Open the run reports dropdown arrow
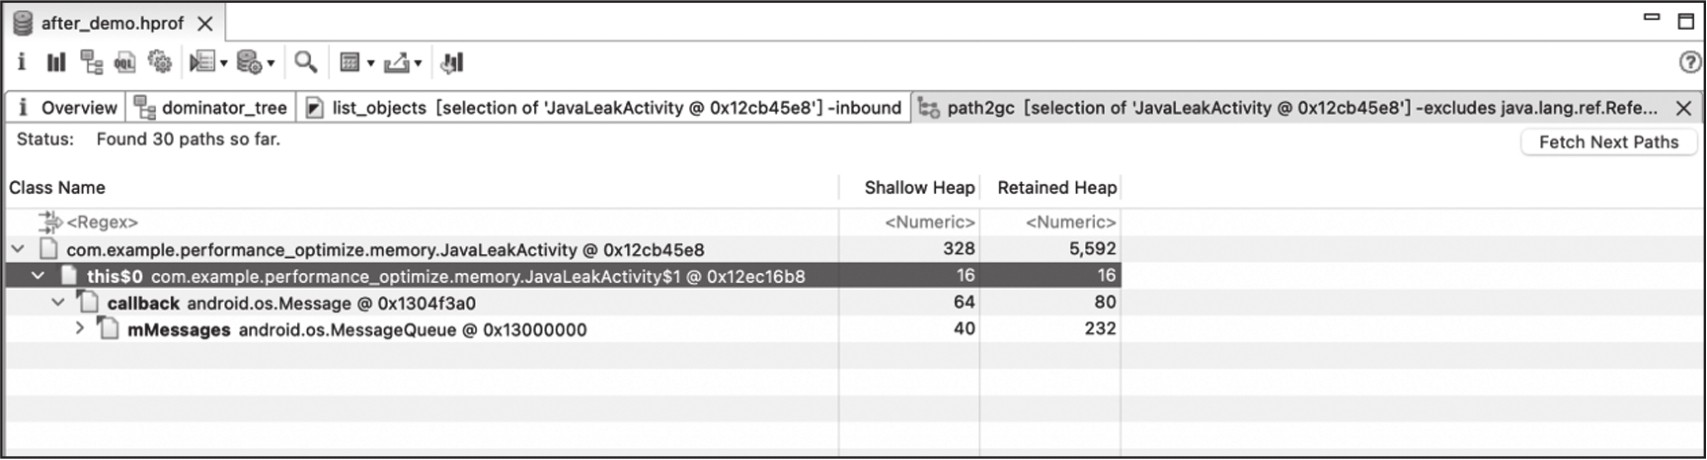Image resolution: width=1707 pixels, height=460 pixels. click(x=224, y=64)
